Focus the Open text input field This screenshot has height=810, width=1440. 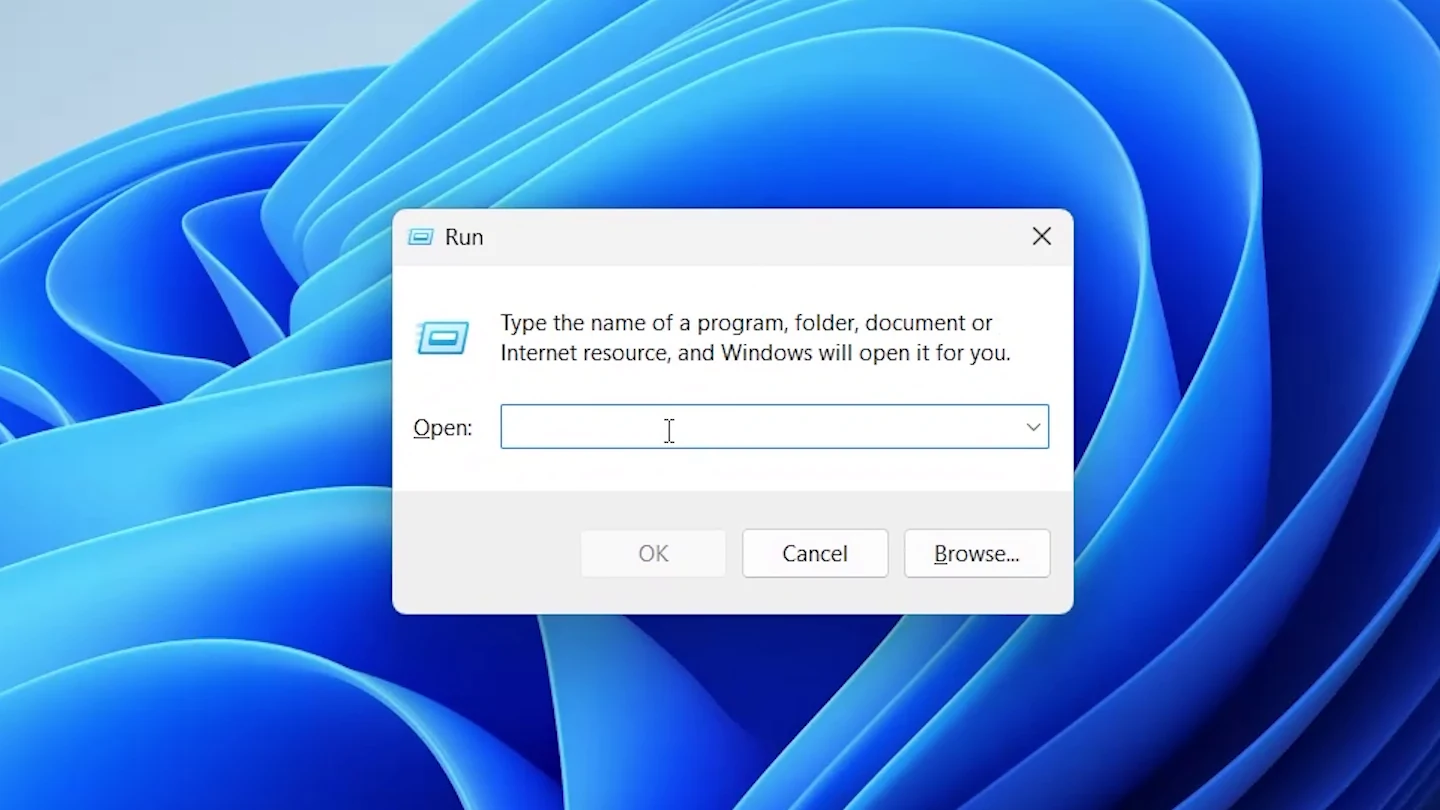[774, 427]
